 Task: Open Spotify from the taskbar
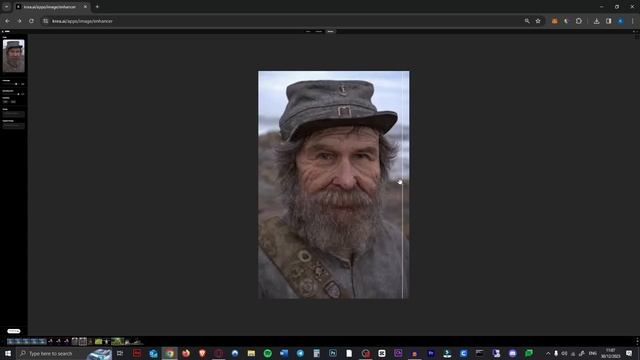point(267,353)
